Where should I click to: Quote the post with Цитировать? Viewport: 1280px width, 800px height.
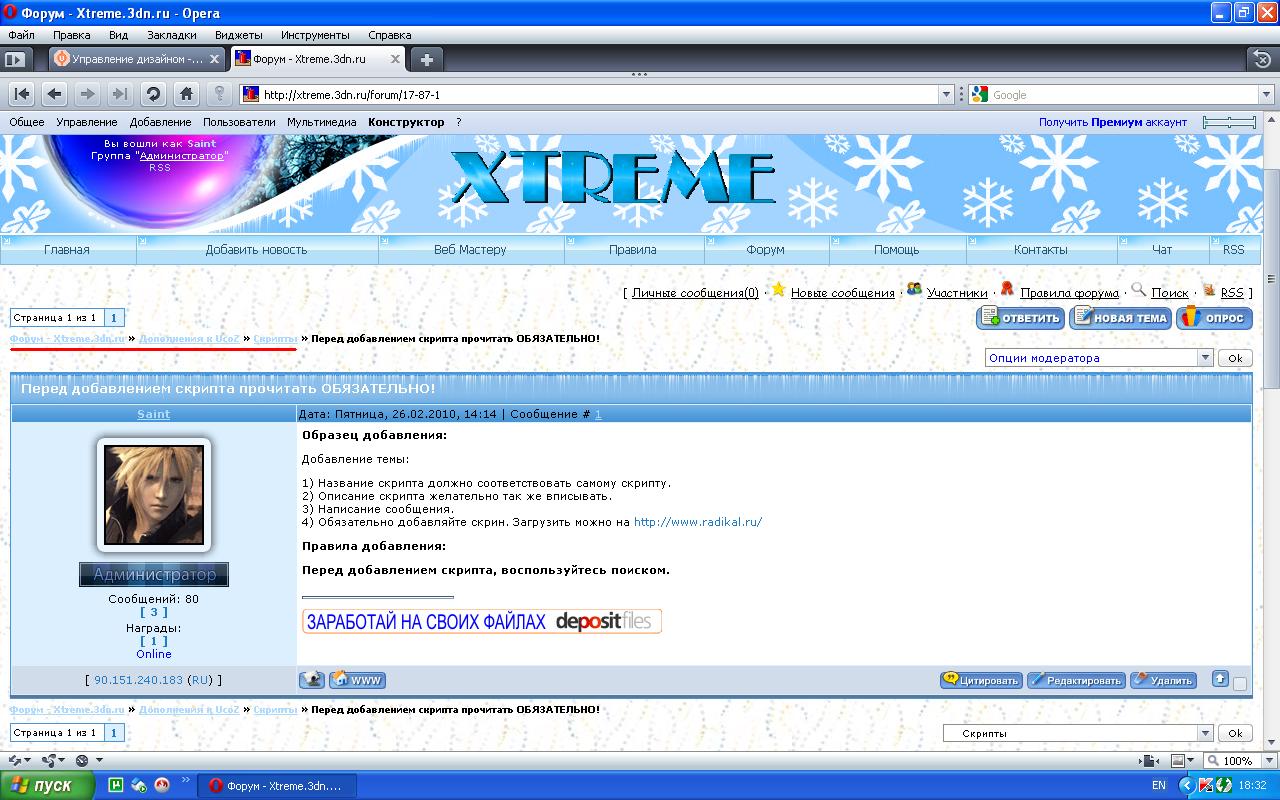tap(981, 680)
